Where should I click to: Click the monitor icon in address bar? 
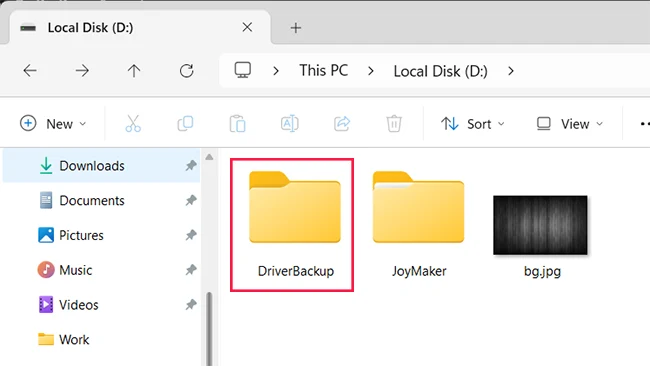click(243, 70)
